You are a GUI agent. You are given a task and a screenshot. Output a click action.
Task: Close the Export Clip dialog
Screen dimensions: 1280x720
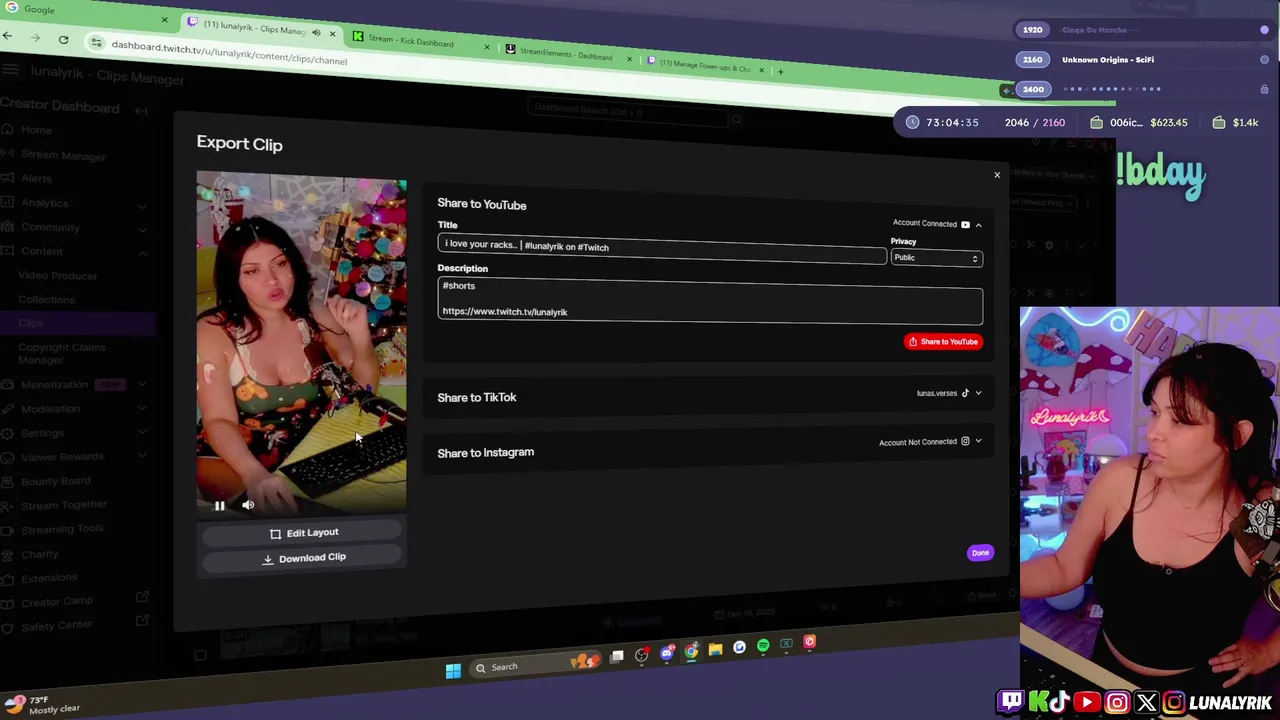[x=997, y=175]
